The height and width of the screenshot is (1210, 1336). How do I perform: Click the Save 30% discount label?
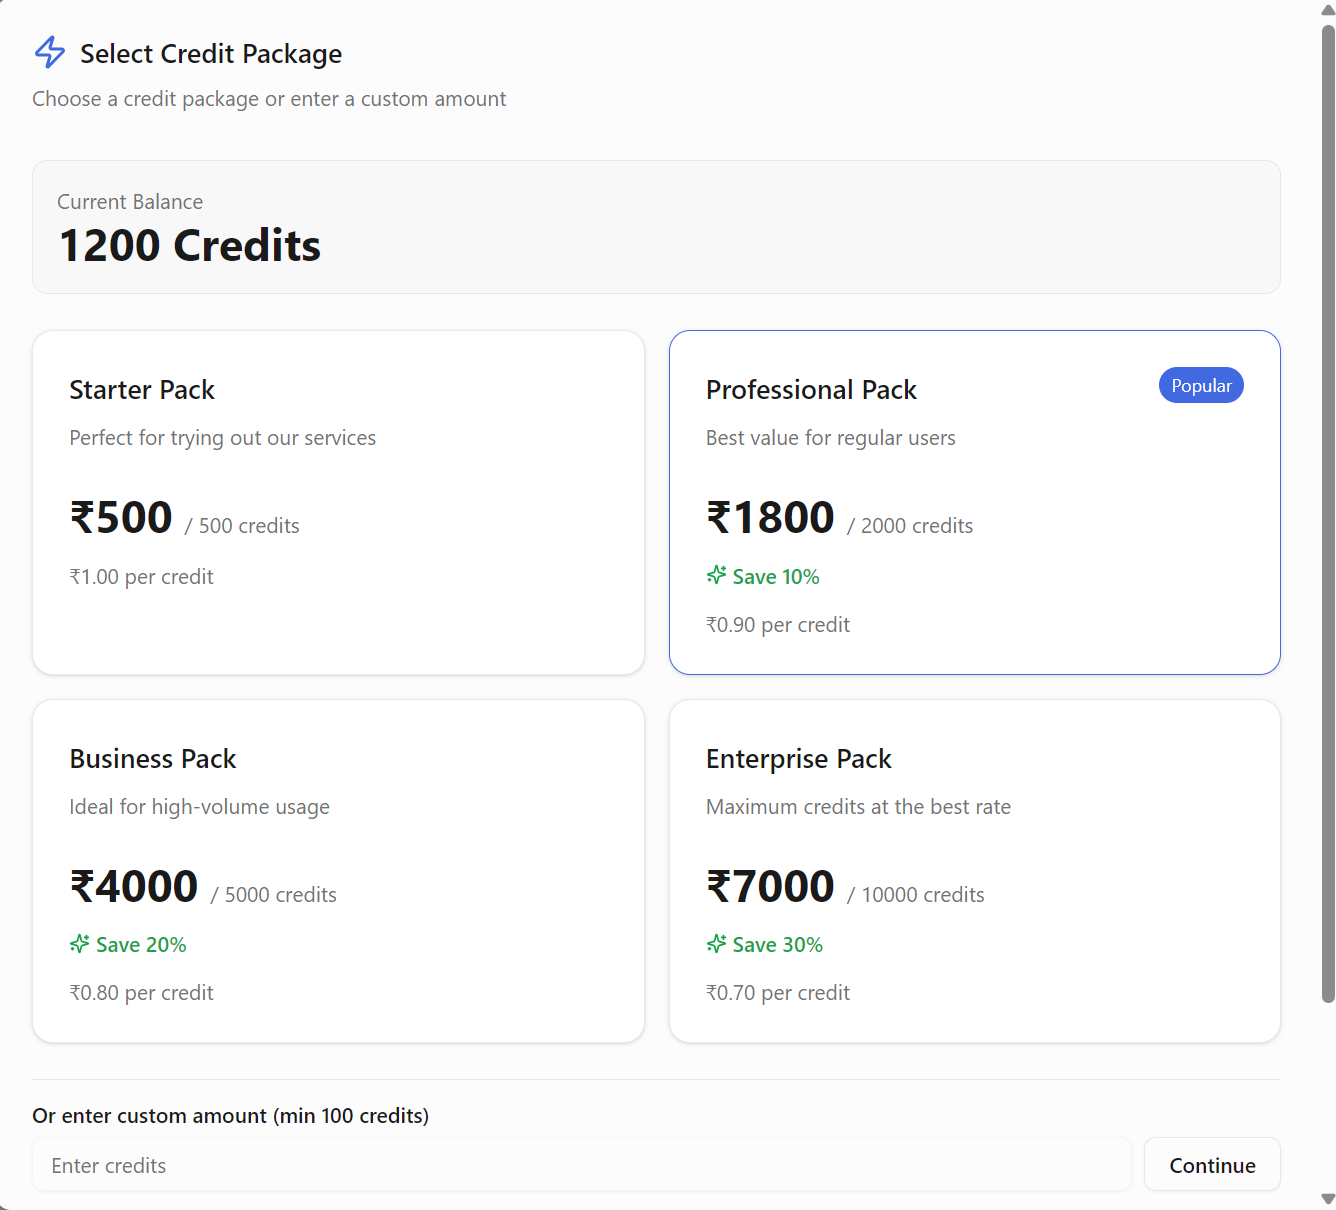tap(777, 945)
